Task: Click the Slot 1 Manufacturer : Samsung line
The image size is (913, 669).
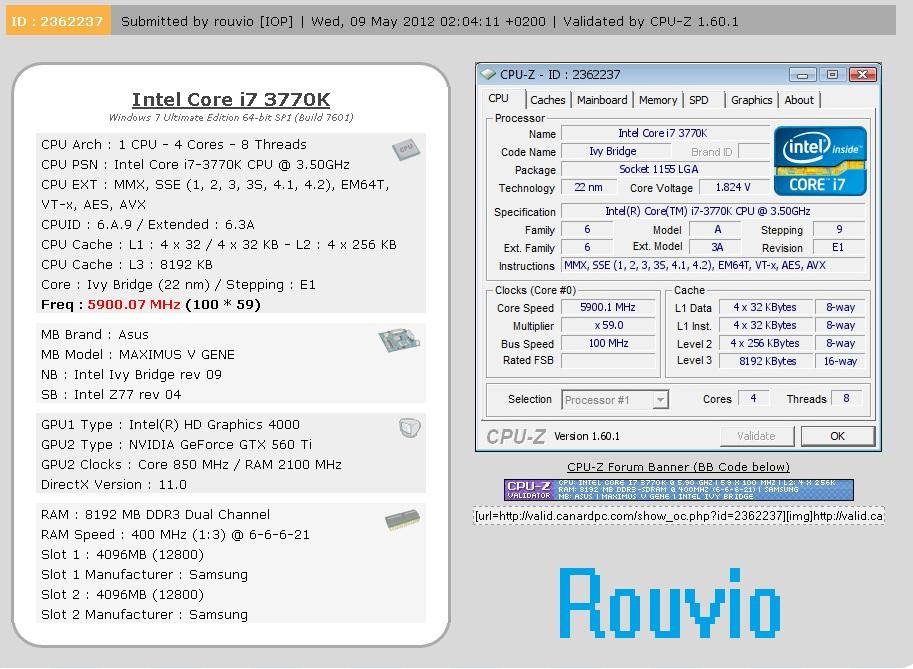Action: pyautogui.click(x=144, y=575)
